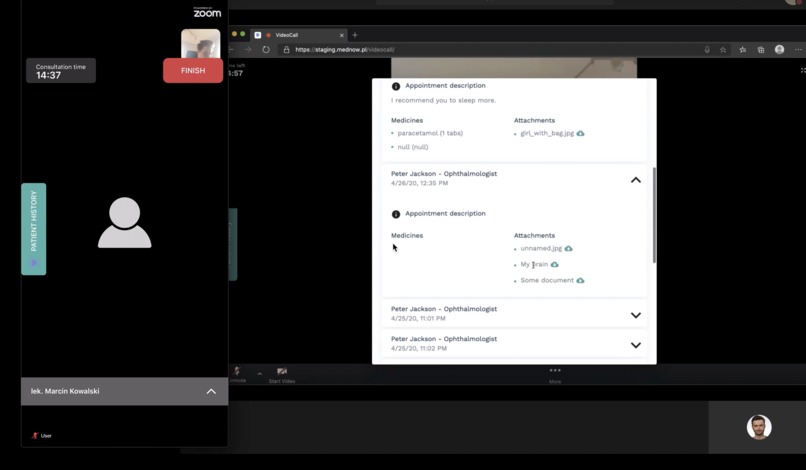Bookmark page with star icon
This screenshot has height=470, width=806.
pyautogui.click(x=723, y=50)
